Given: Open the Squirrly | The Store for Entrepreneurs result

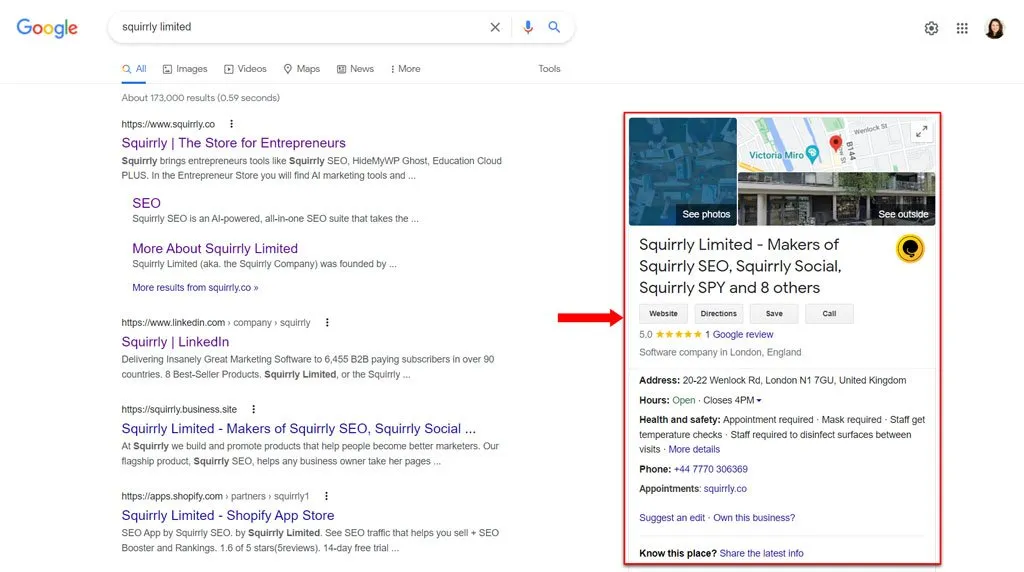Looking at the screenshot, I should 233,143.
